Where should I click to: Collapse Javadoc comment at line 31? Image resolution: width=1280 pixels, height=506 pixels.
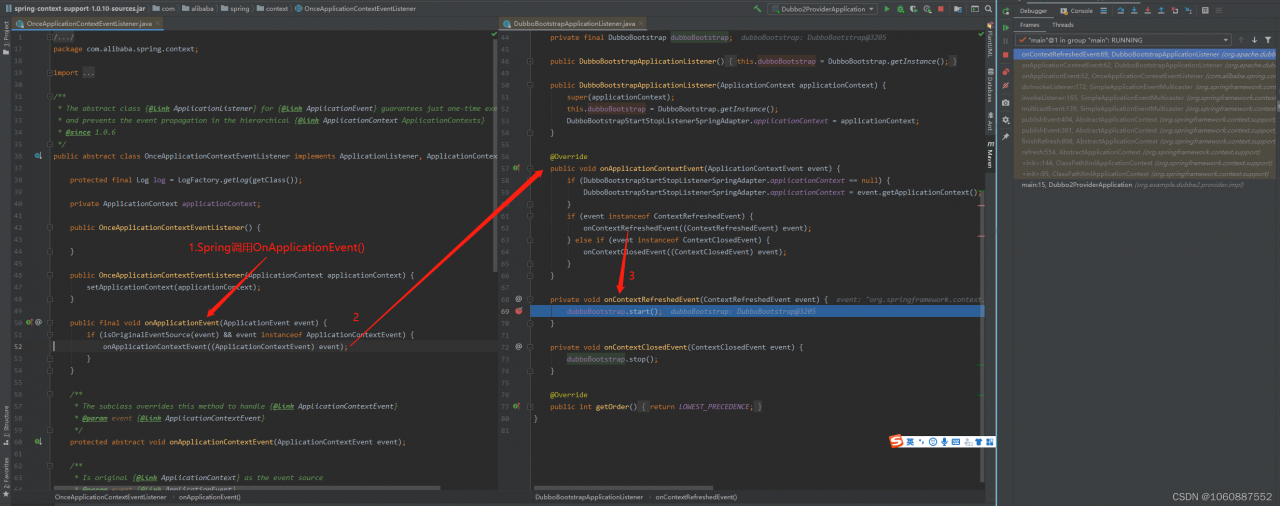[x=50, y=97]
